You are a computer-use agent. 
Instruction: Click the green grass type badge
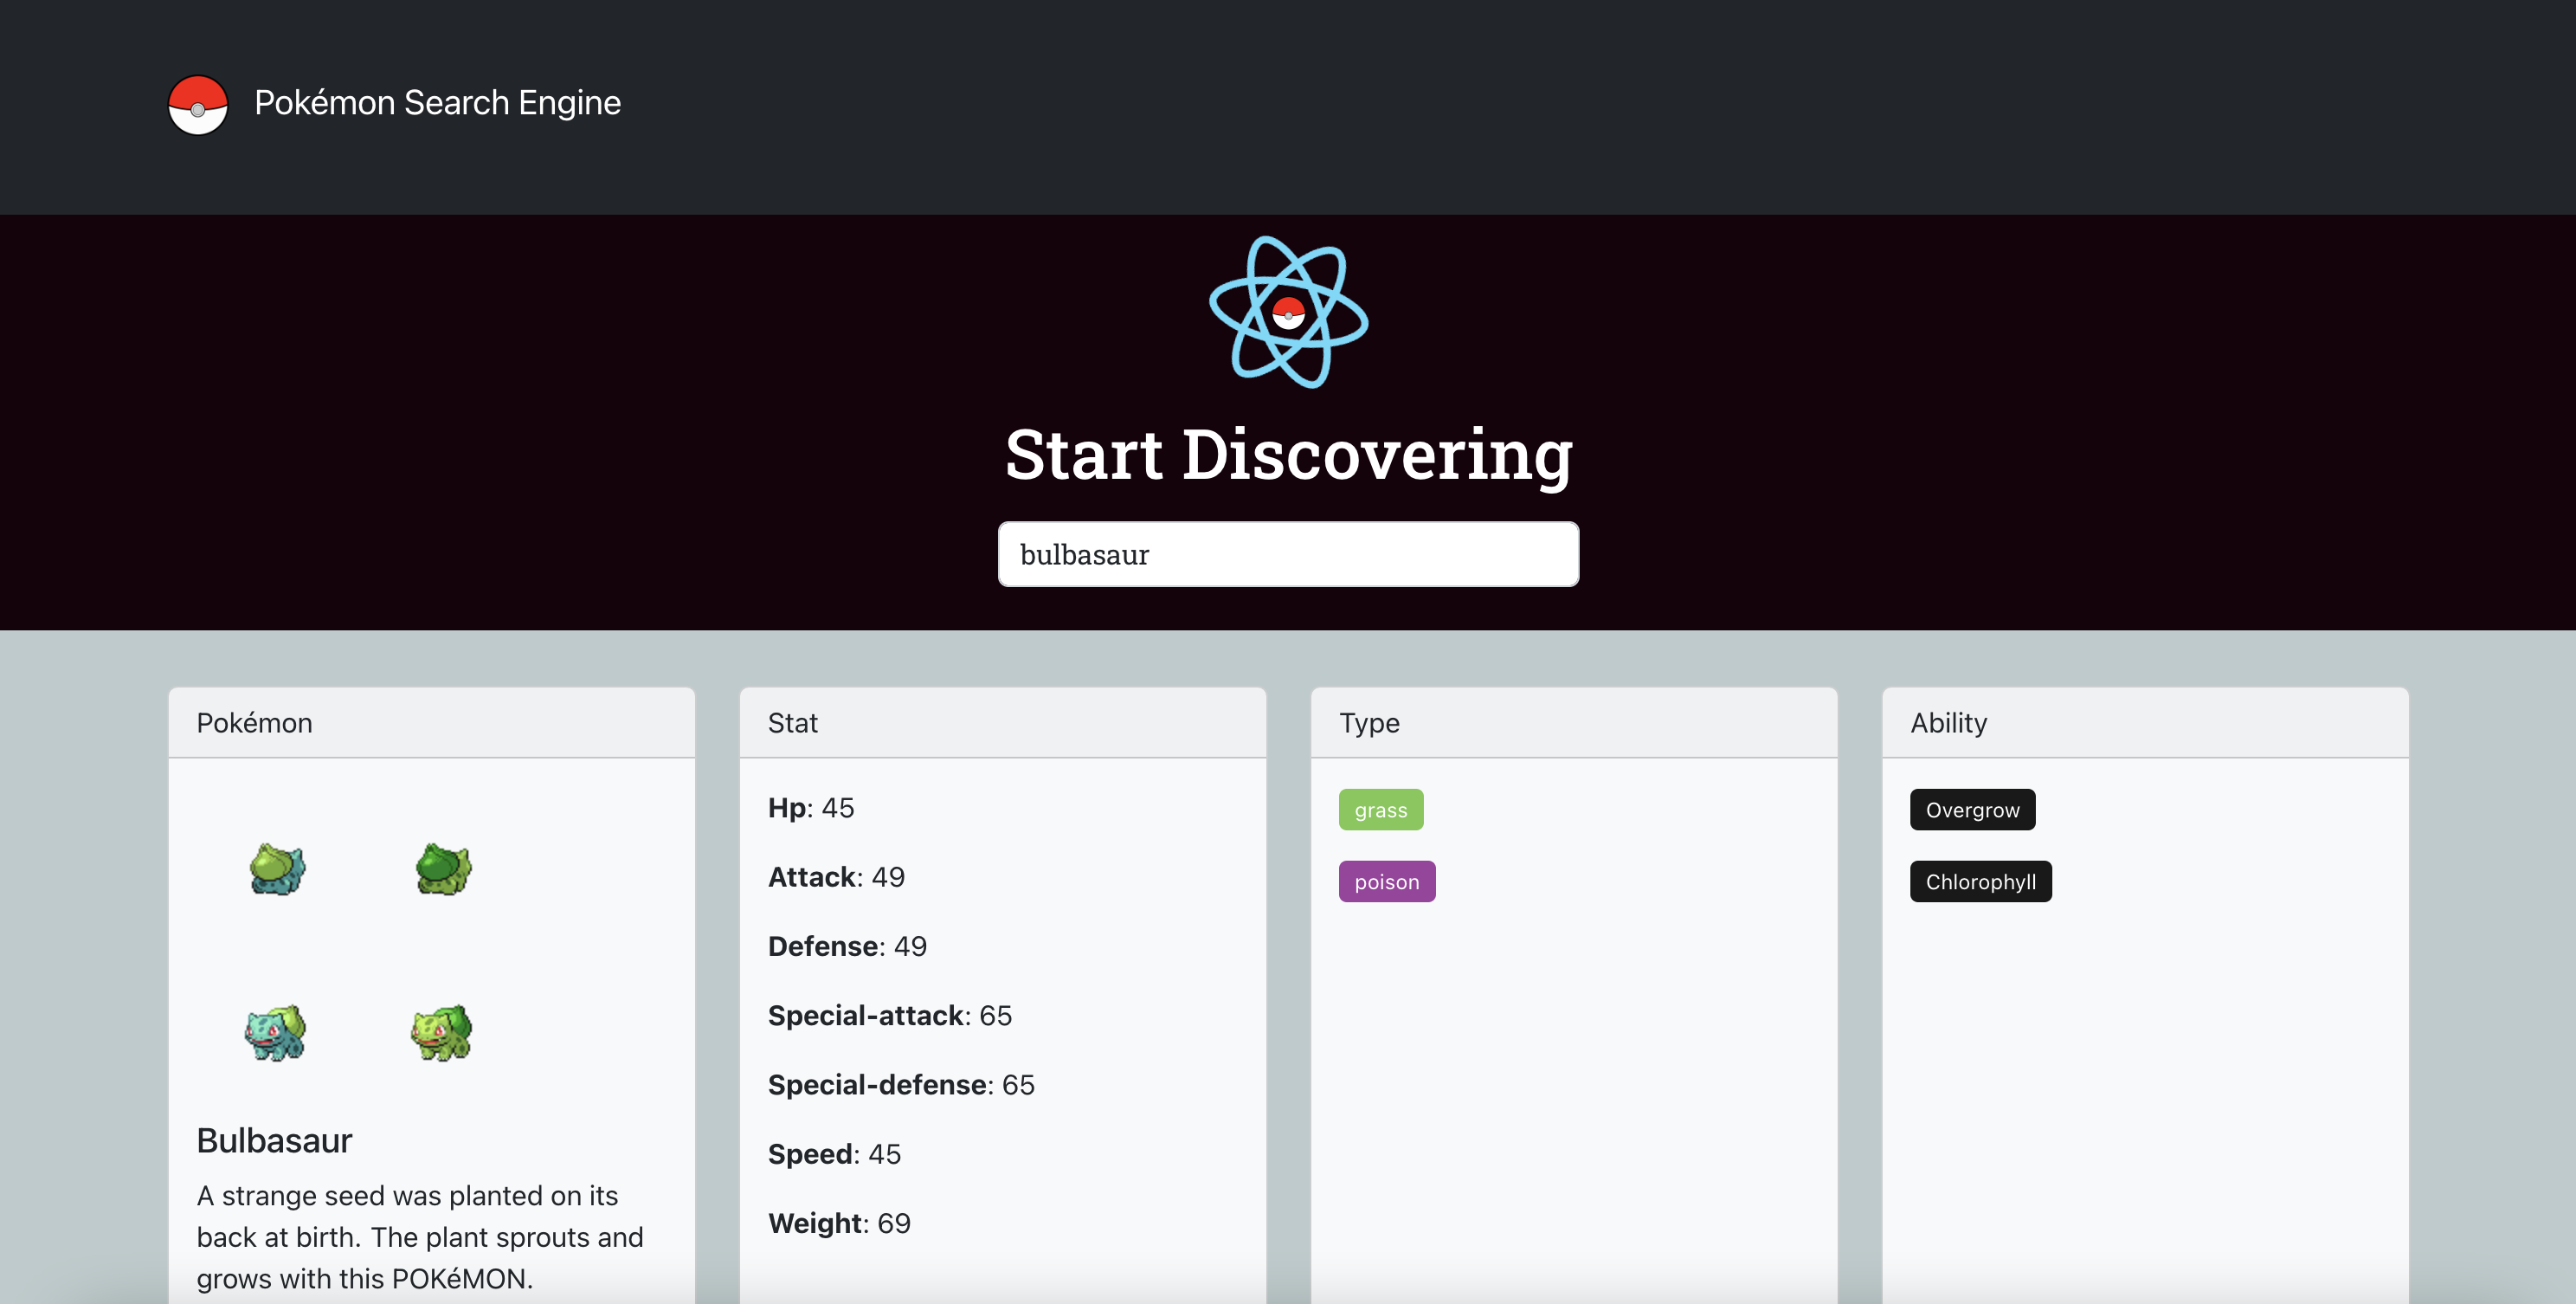click(x=1380, y=810)
